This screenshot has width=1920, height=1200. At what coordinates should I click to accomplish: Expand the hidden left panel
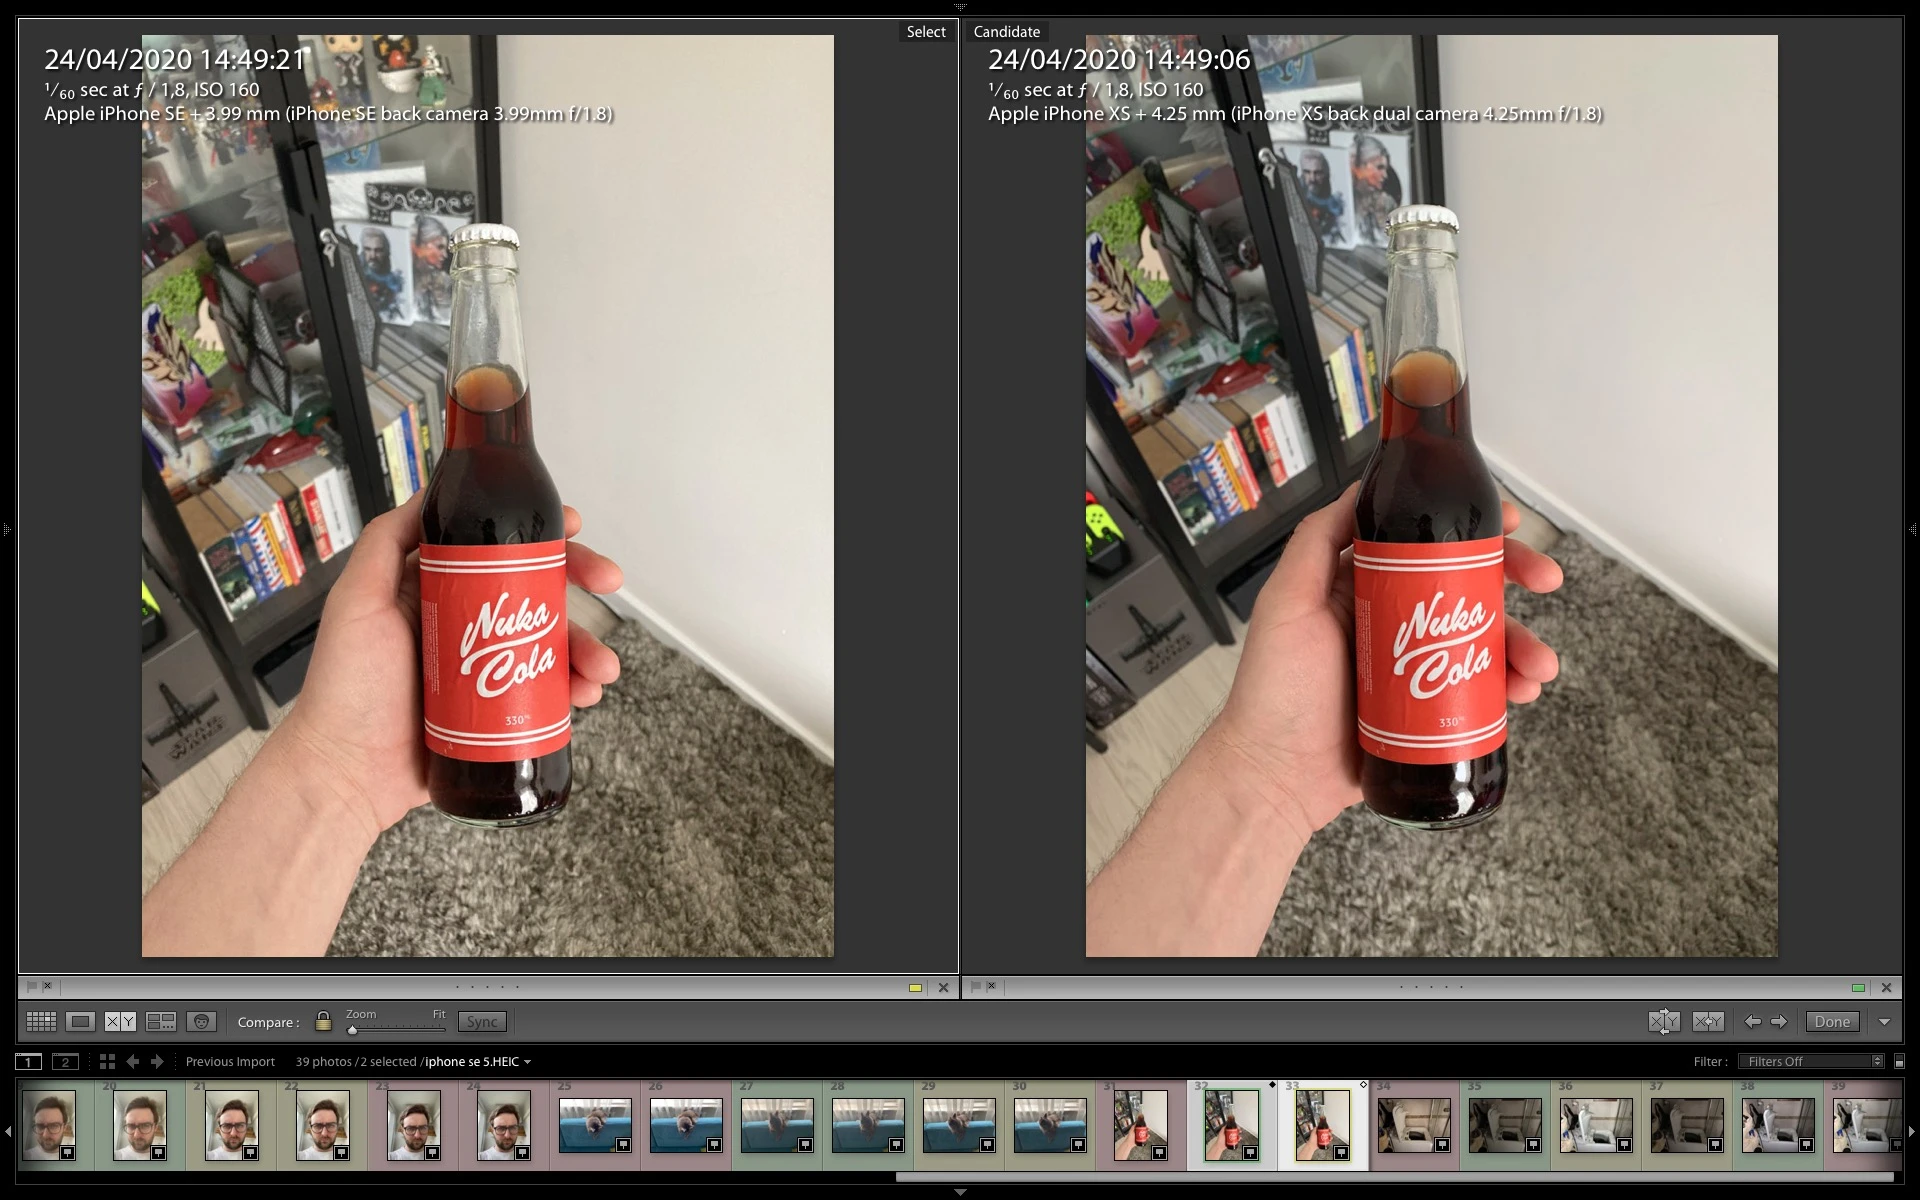[x=6, y=528]
